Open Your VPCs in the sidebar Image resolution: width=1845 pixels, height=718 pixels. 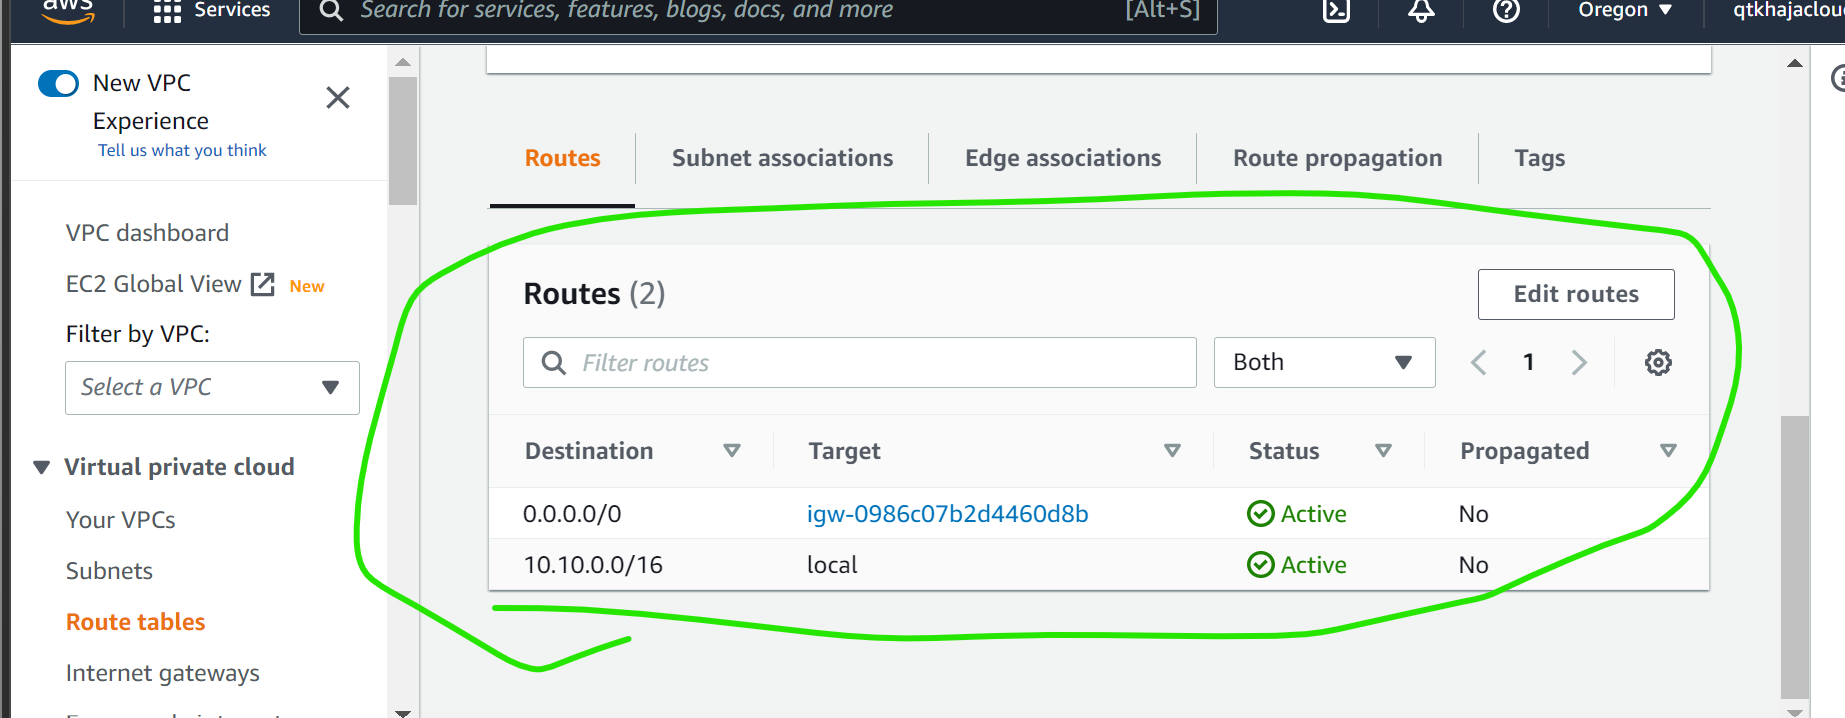tap(121, 520)
